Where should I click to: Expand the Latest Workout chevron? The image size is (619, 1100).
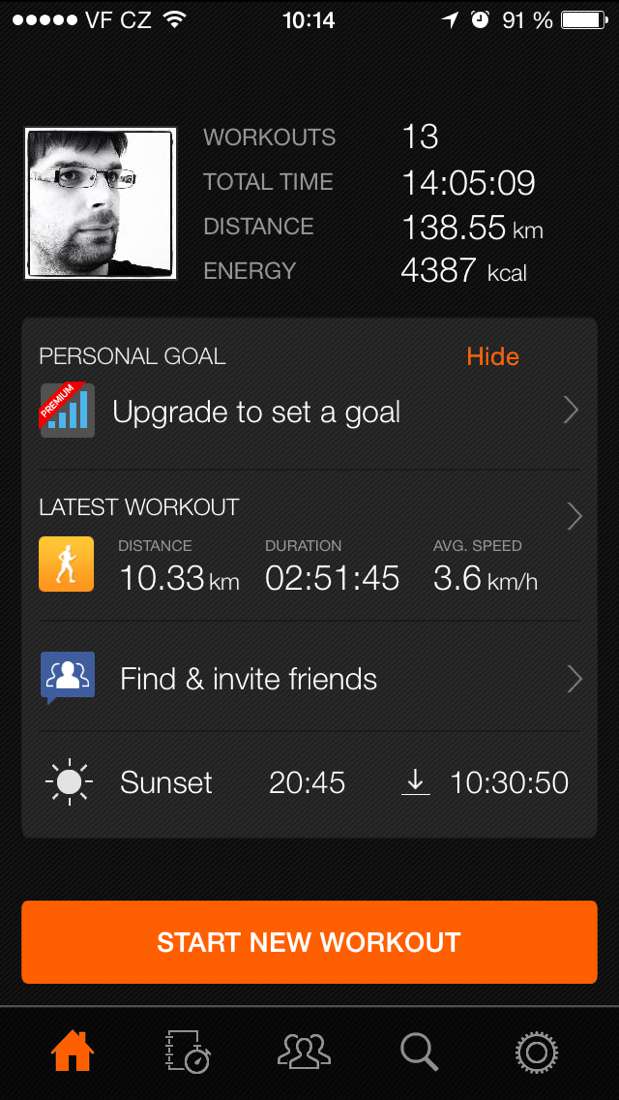click(x=574, y=516)
